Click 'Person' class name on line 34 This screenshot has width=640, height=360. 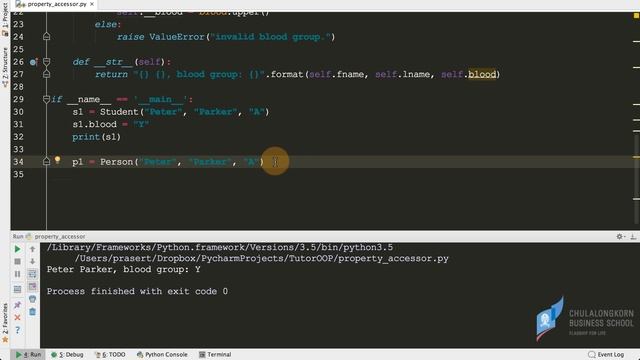tap(117, 162)
